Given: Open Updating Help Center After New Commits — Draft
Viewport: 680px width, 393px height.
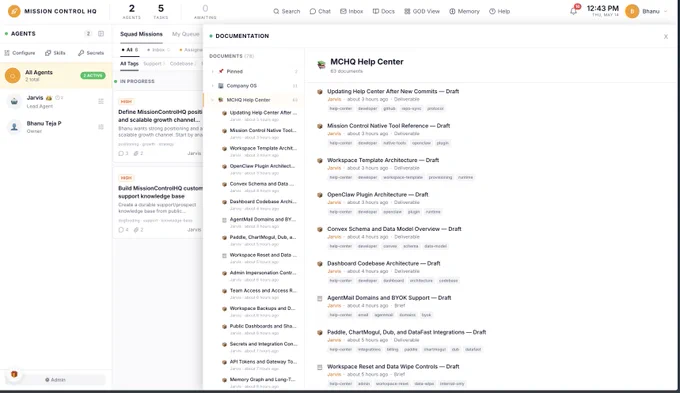Looking at the screenshot, I should pyautogui.click(x=393, y=91).
